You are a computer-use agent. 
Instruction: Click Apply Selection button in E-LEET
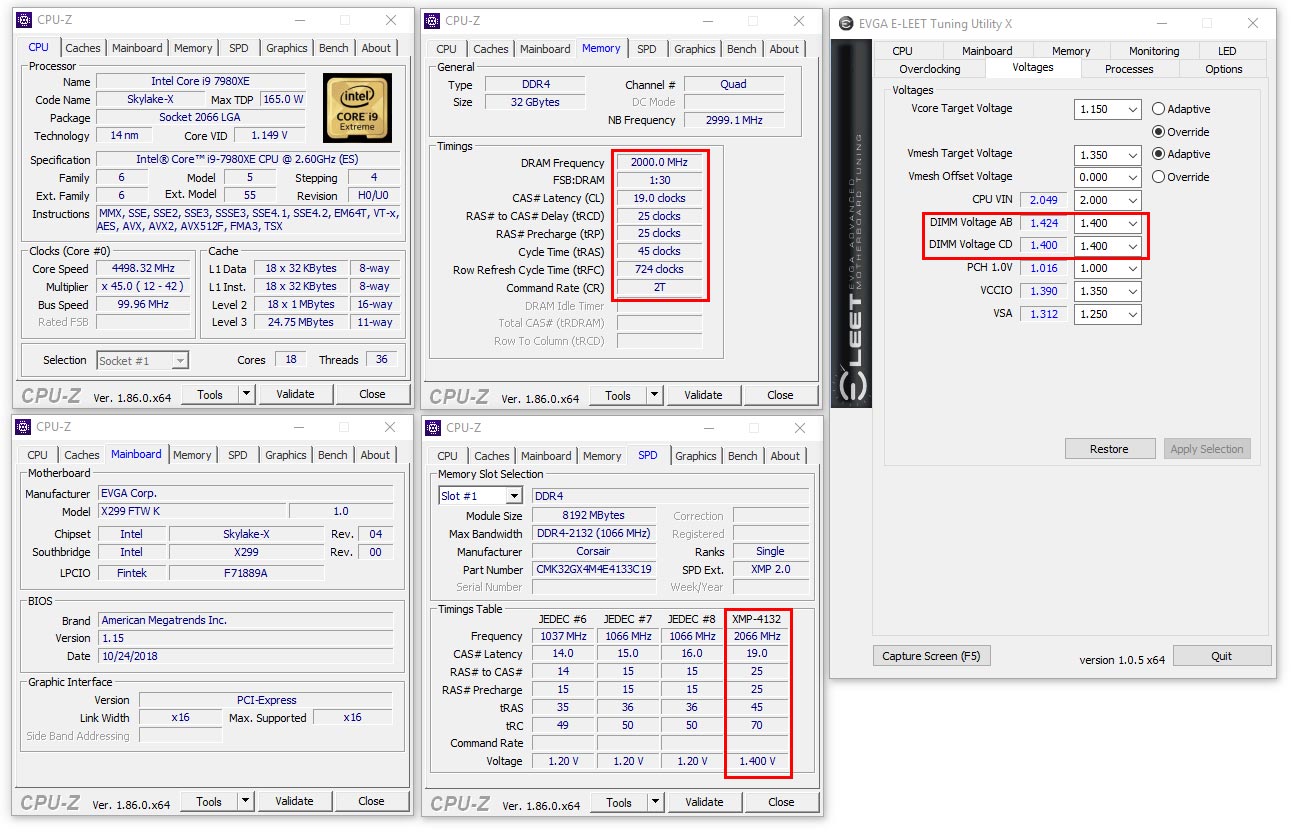pyautogui.click(x=1207, y=449)
